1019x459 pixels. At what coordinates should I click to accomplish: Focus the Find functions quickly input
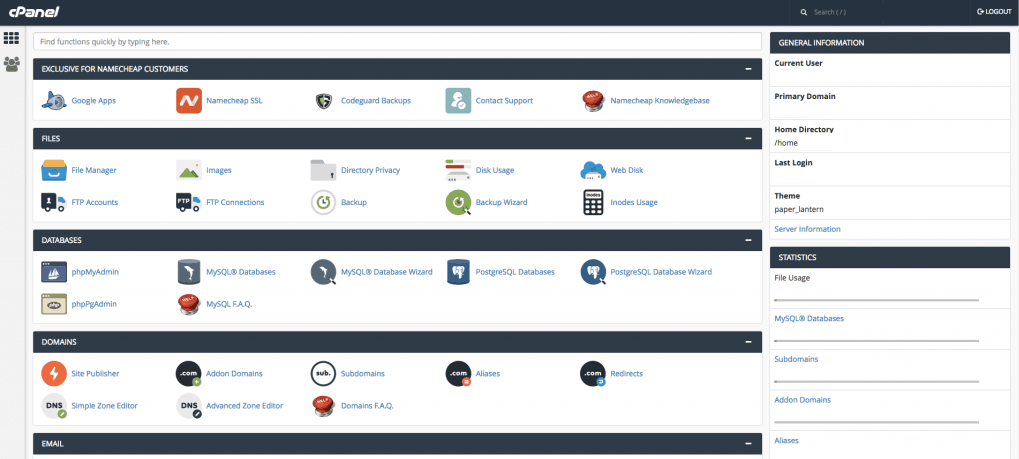(x=397, y=41)
